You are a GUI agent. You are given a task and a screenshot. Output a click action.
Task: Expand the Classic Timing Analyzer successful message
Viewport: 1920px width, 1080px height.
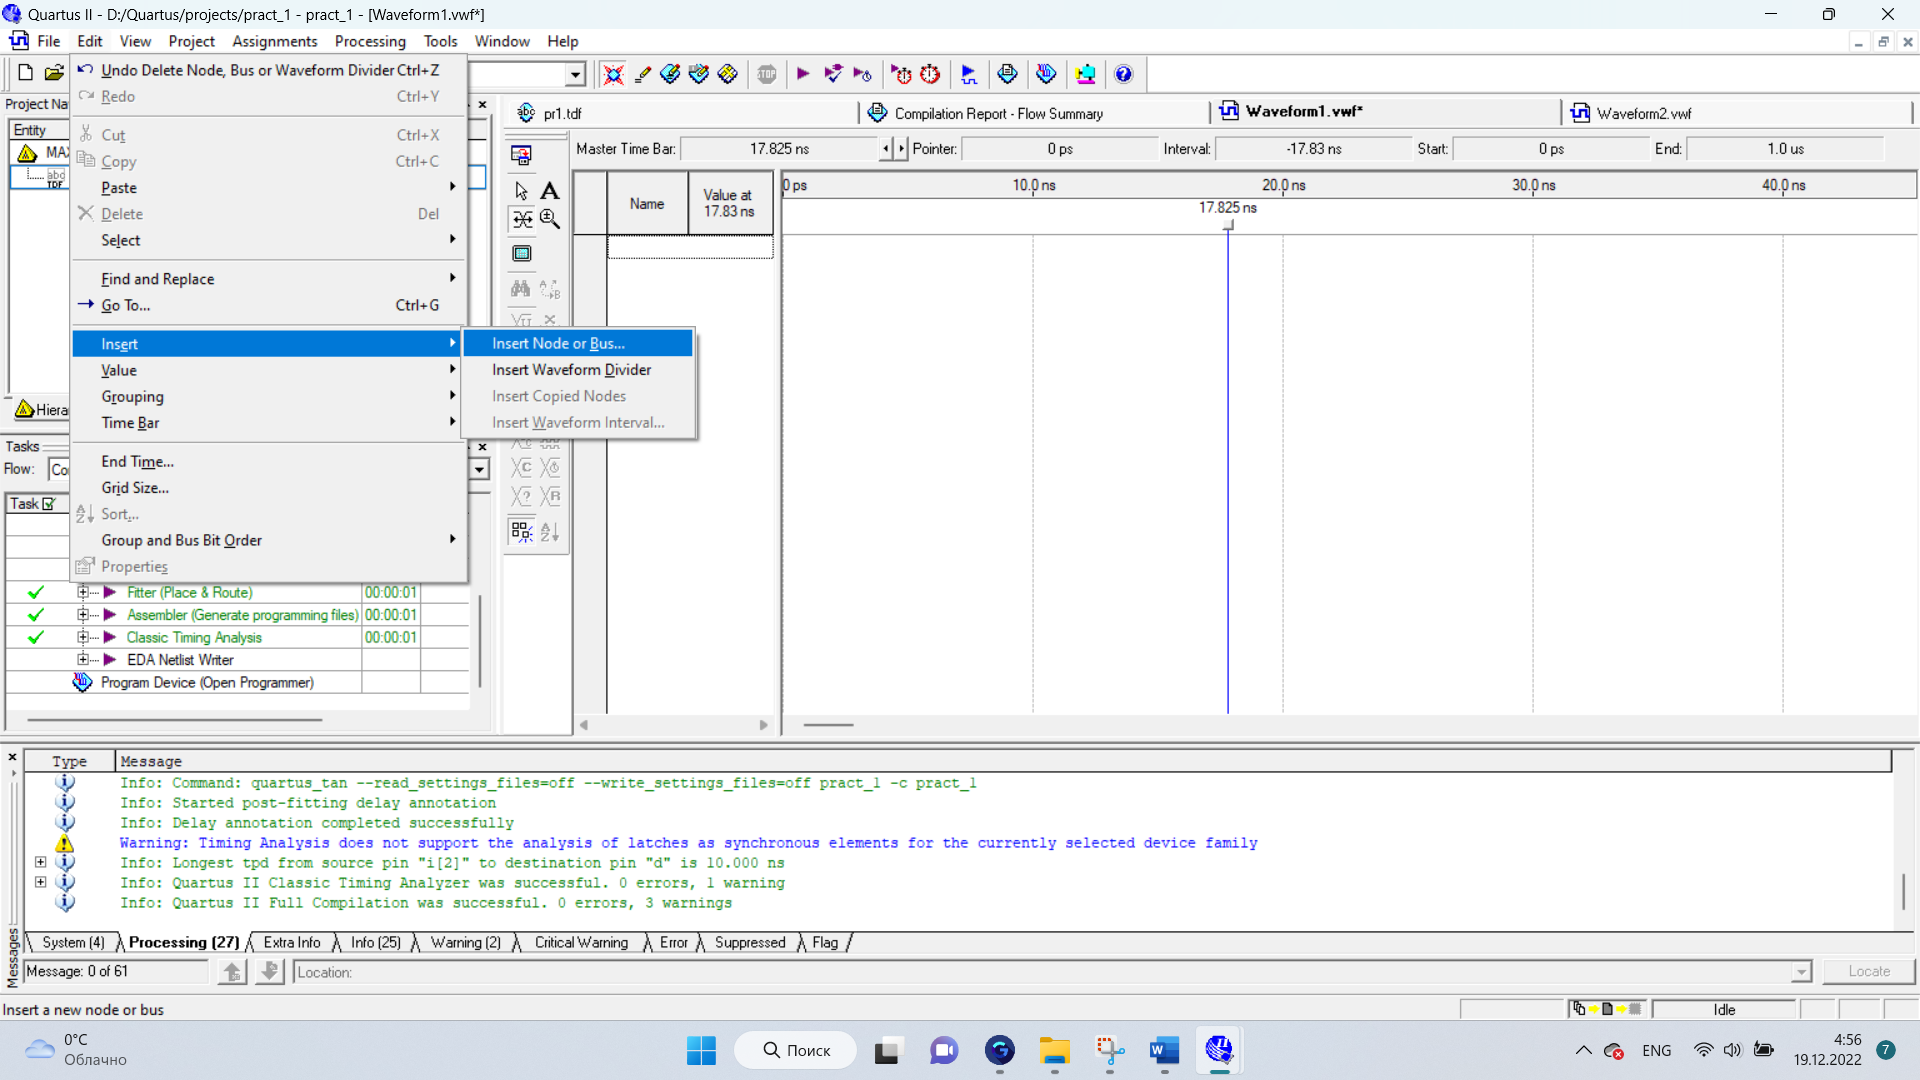tap(40, 882)
